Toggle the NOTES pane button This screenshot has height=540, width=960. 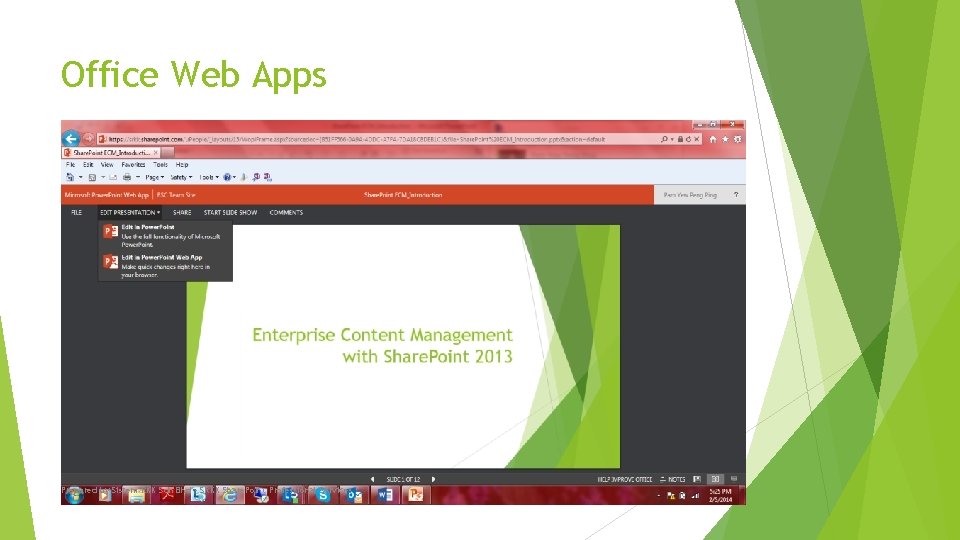[672, 479]
